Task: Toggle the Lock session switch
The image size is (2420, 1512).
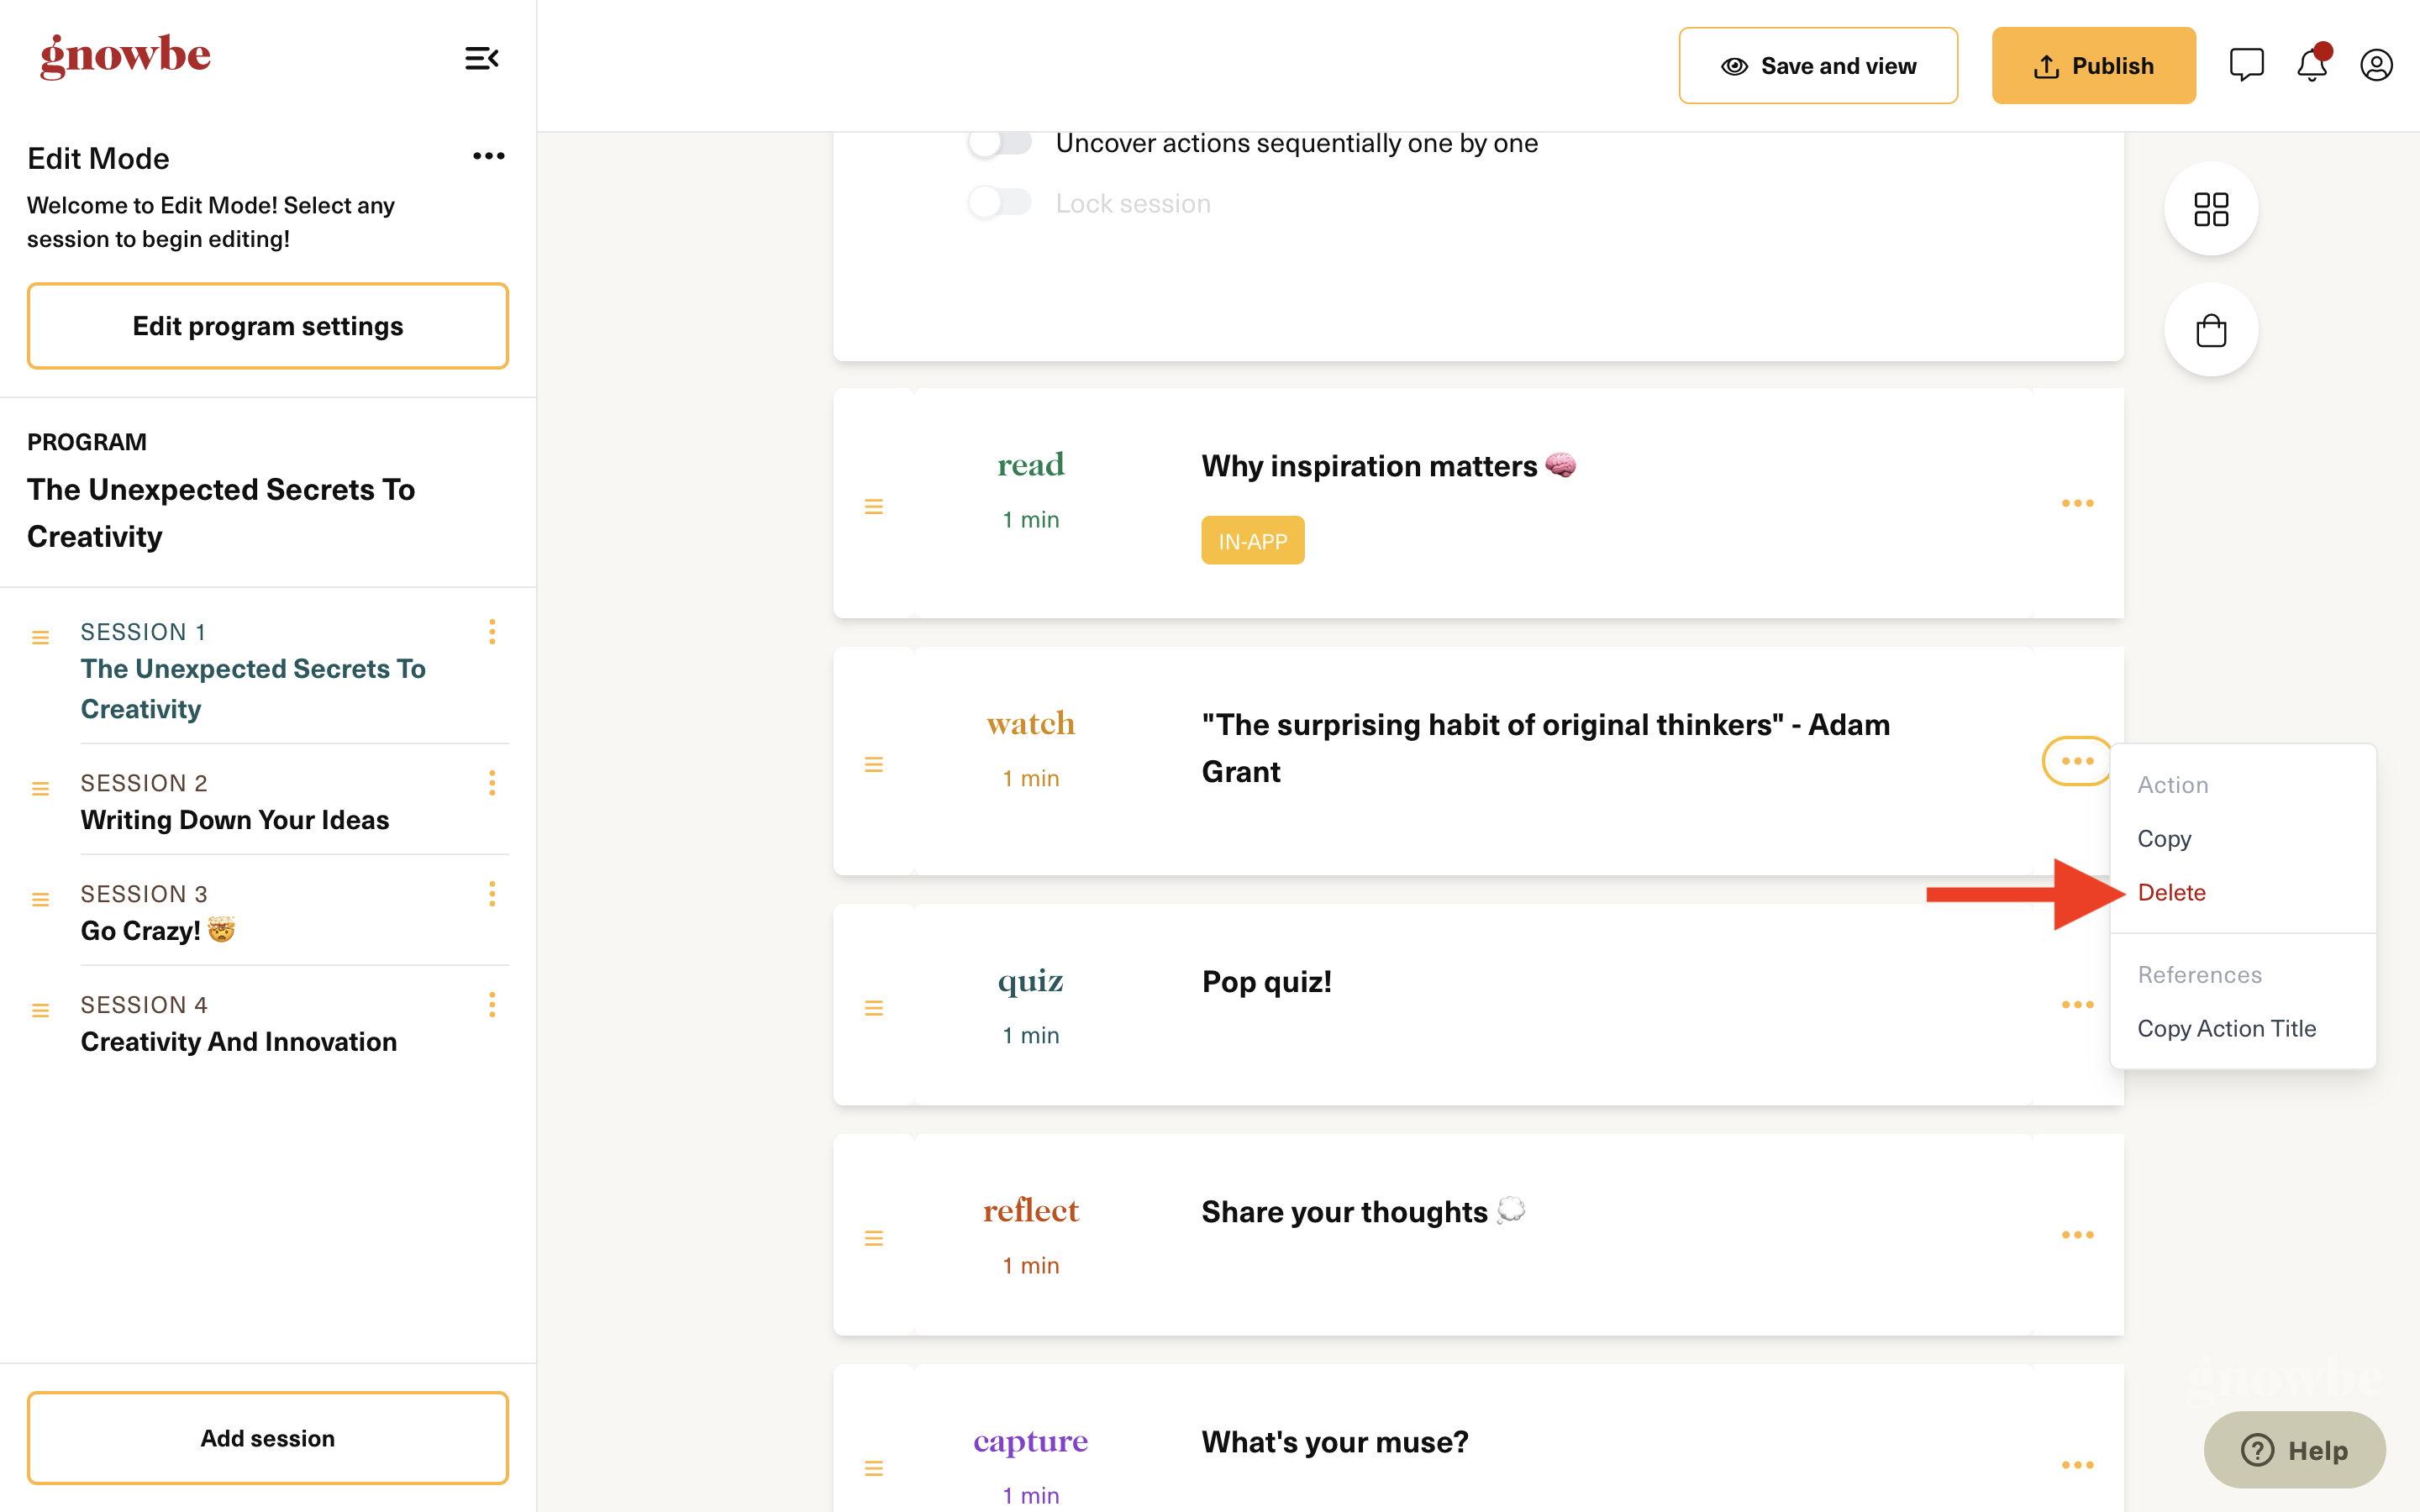Action: click(999, 203)
